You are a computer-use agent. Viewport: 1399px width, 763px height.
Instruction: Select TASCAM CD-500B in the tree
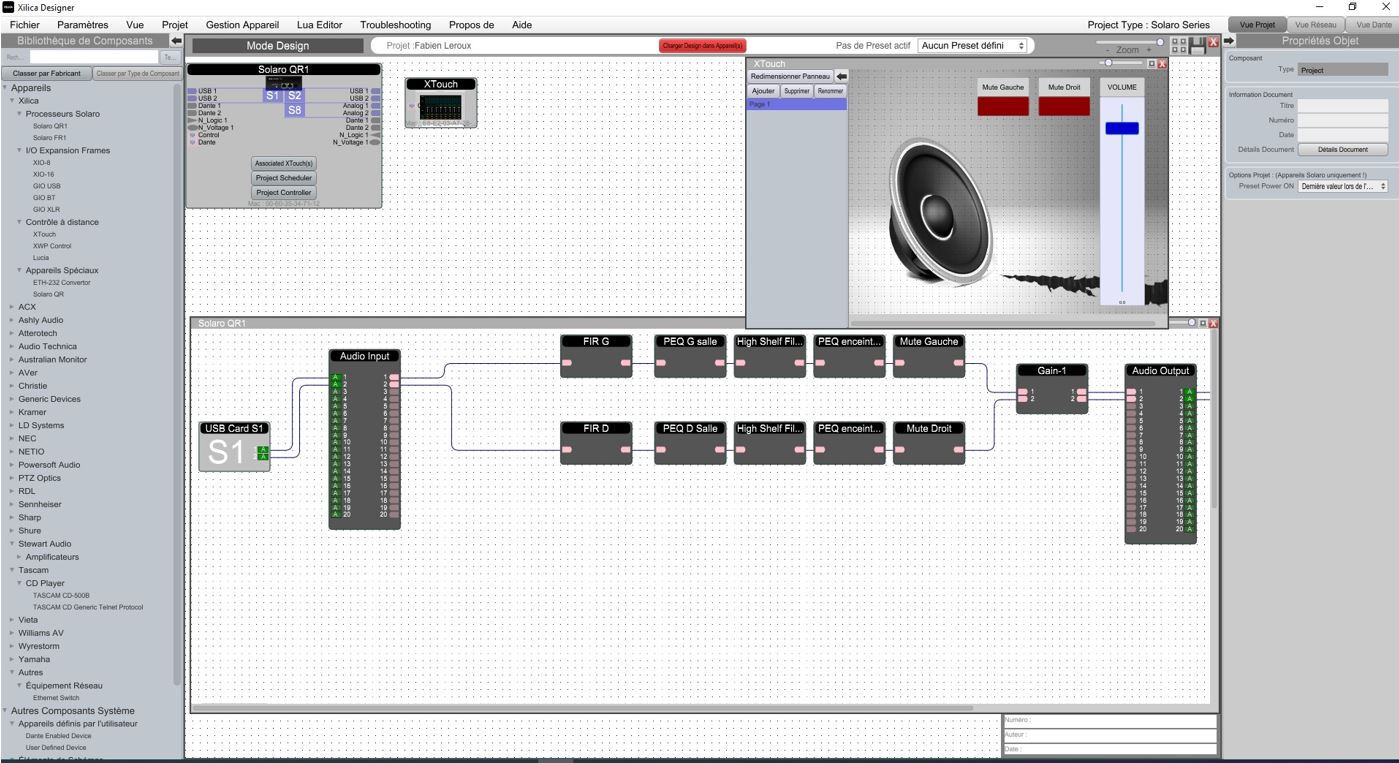[x=61, y=595]
